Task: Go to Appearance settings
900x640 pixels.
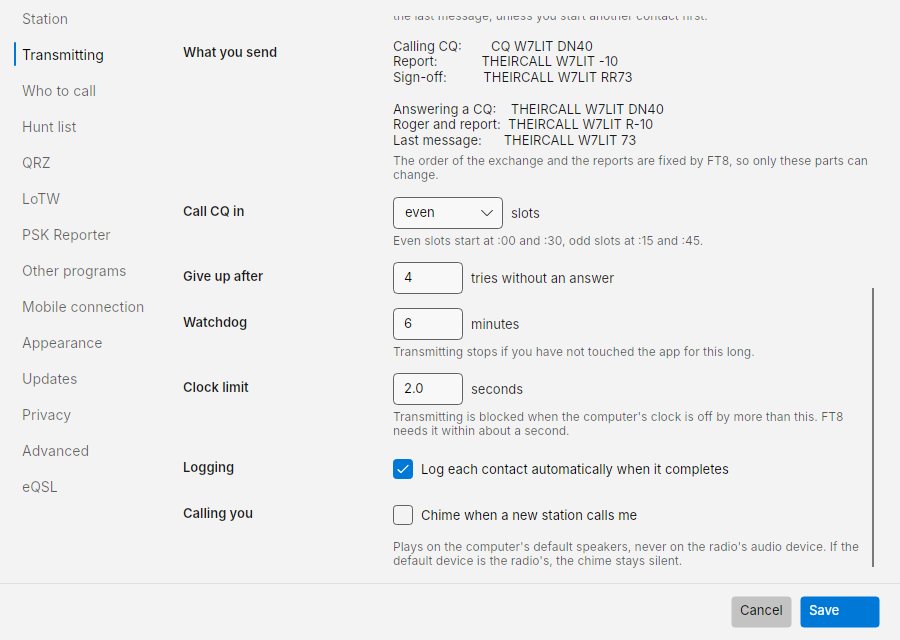Action: pyautogui.click(x=62, y=343)
